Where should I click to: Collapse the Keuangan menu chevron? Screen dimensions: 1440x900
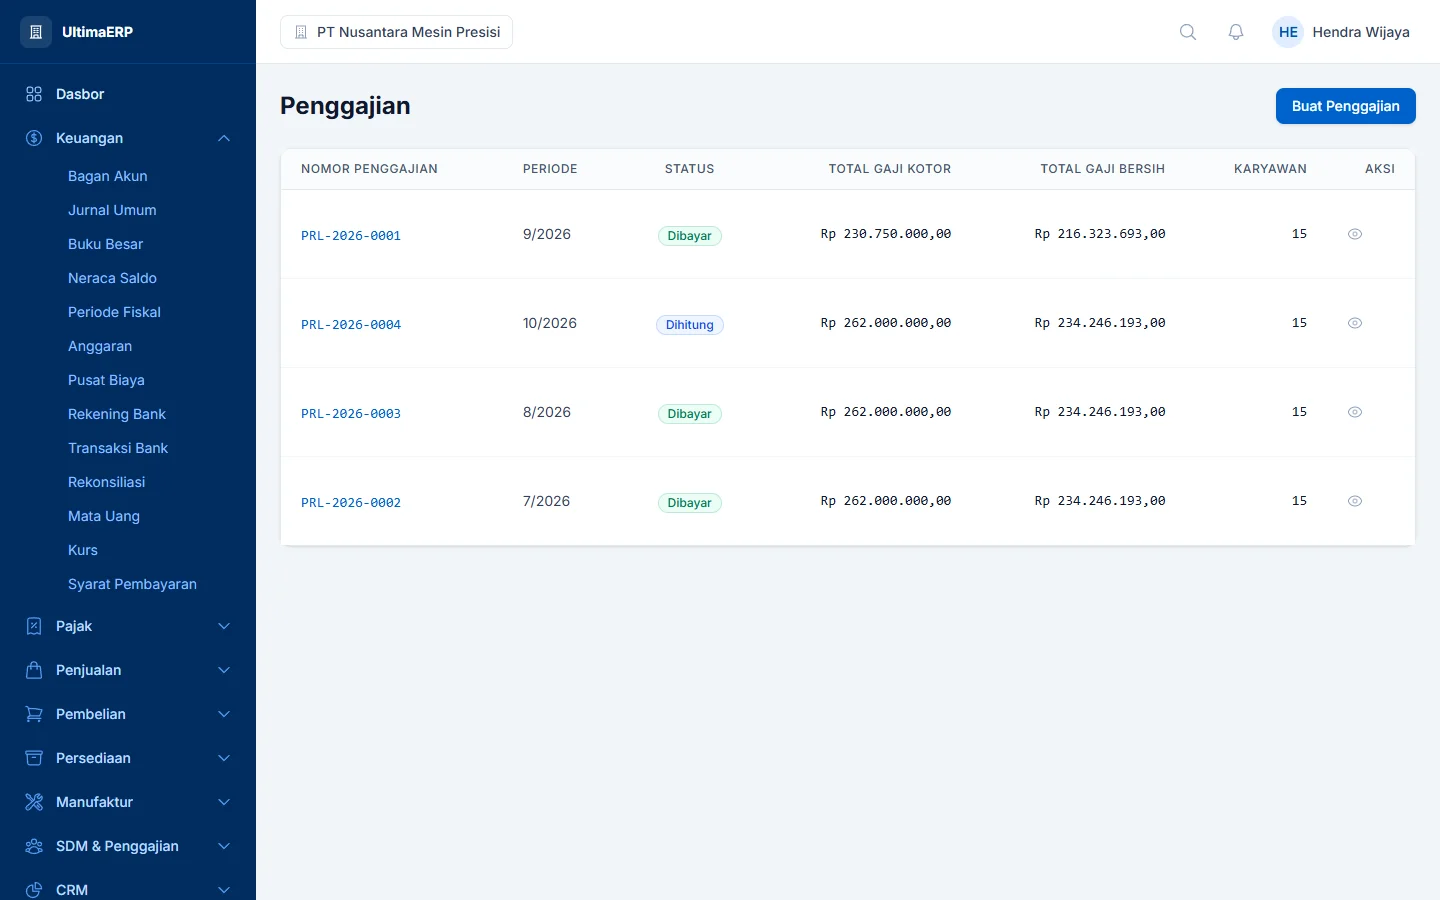pos(224,138)
